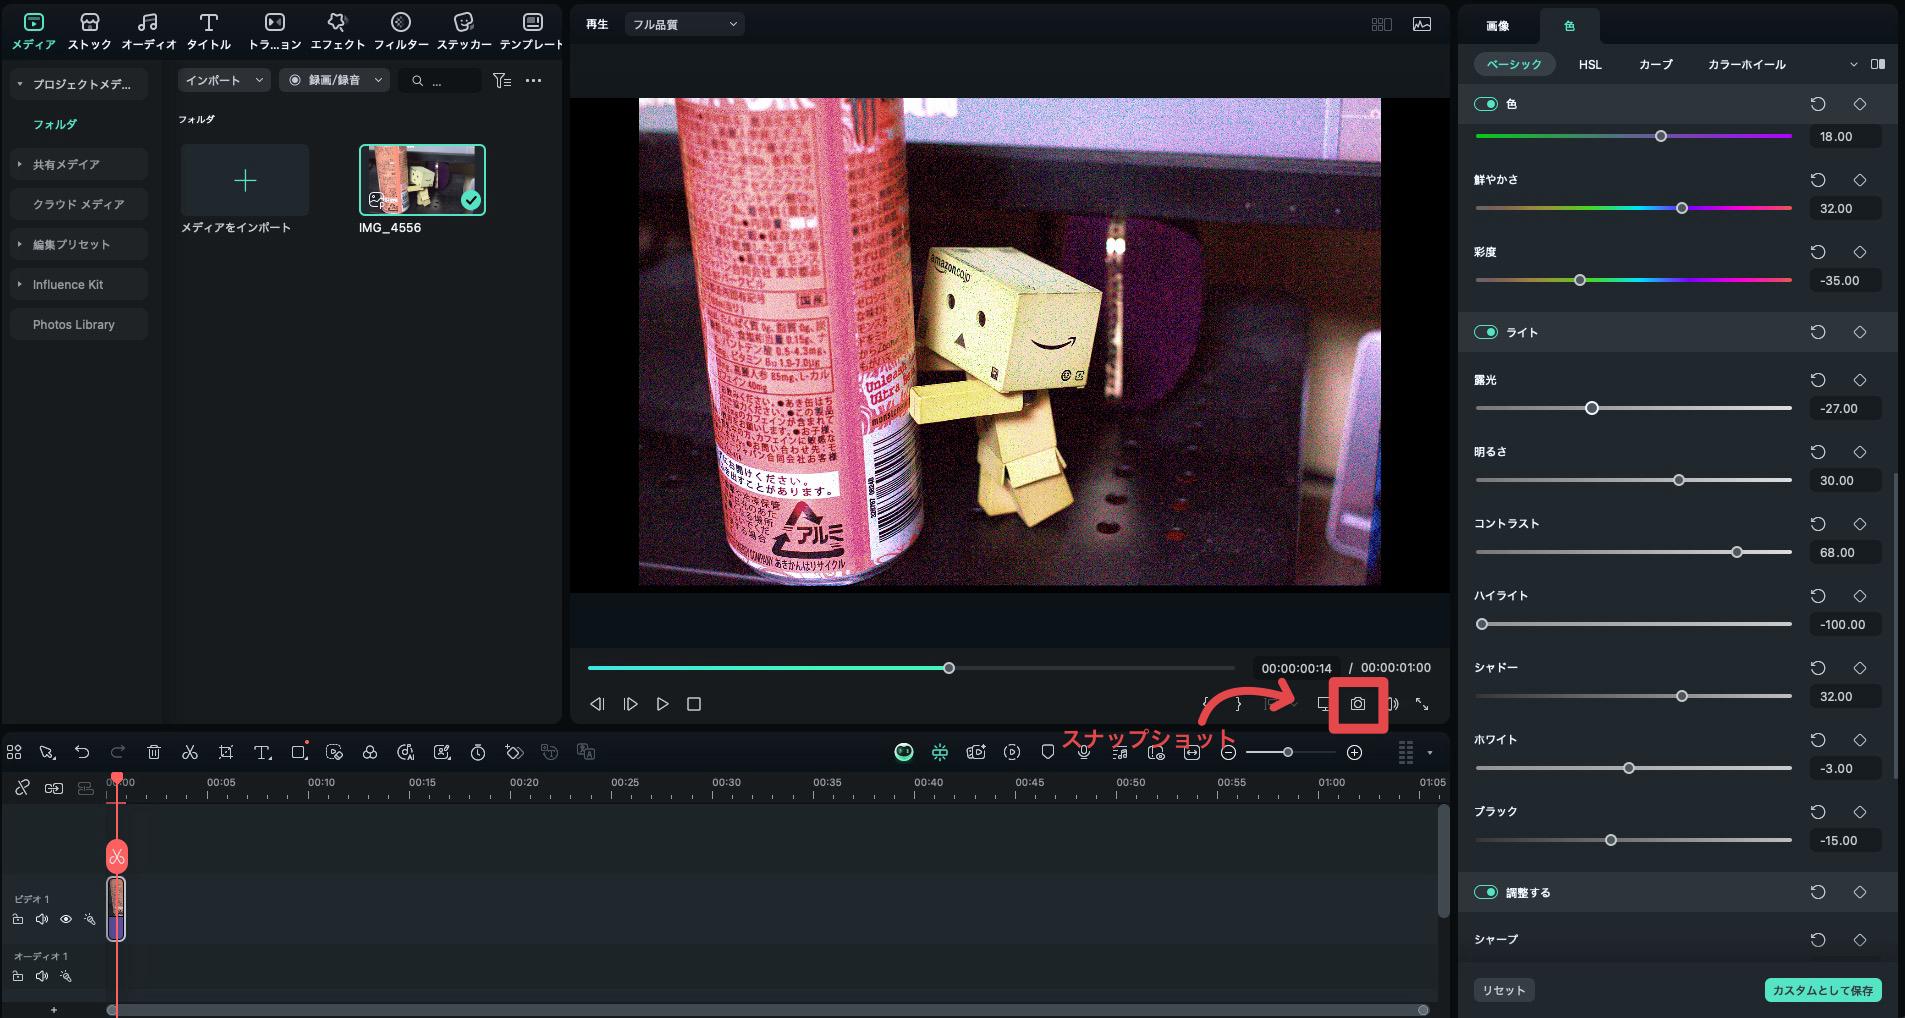Click the keyframe diamond icon in timeline toolbar
This screenshot has width=1905, height=1018.
[x=514, y=752]
